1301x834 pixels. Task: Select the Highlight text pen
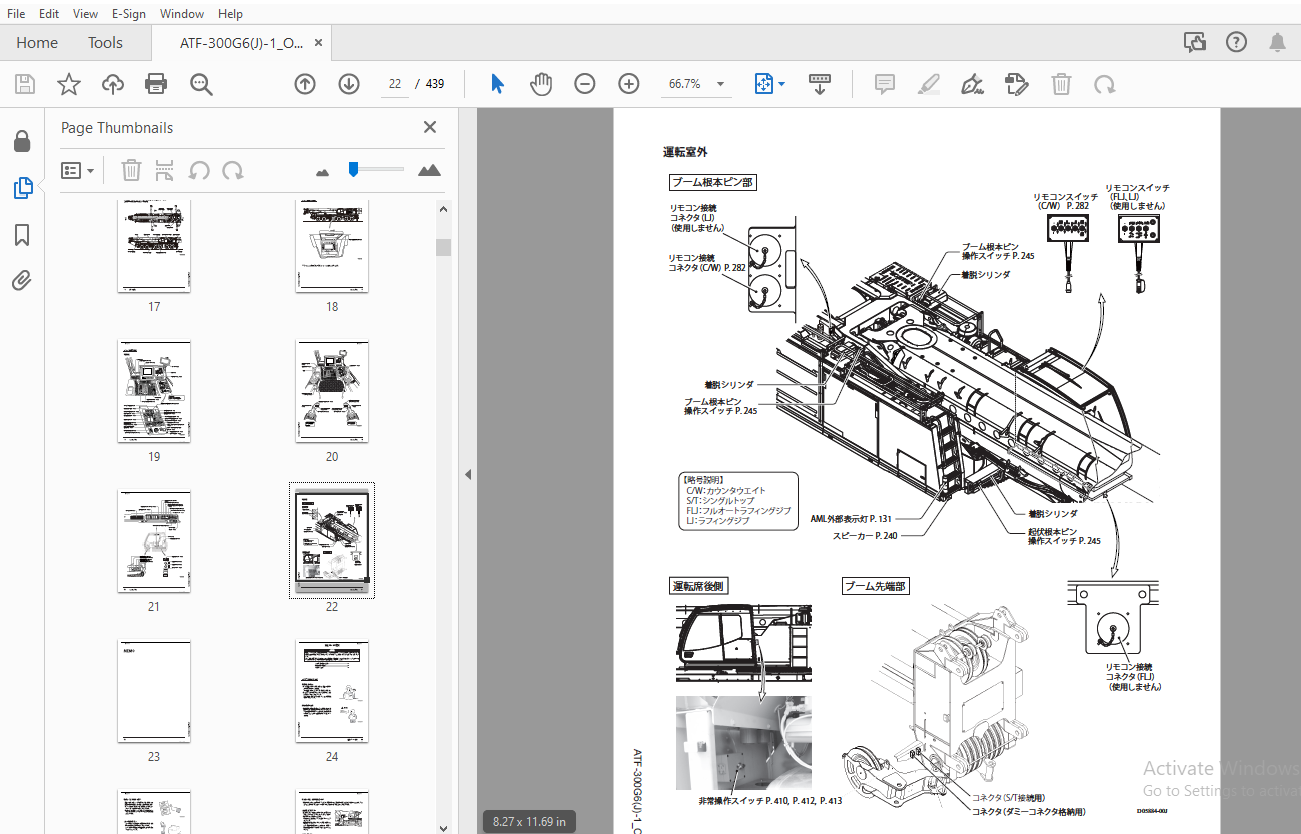[929, 84]
